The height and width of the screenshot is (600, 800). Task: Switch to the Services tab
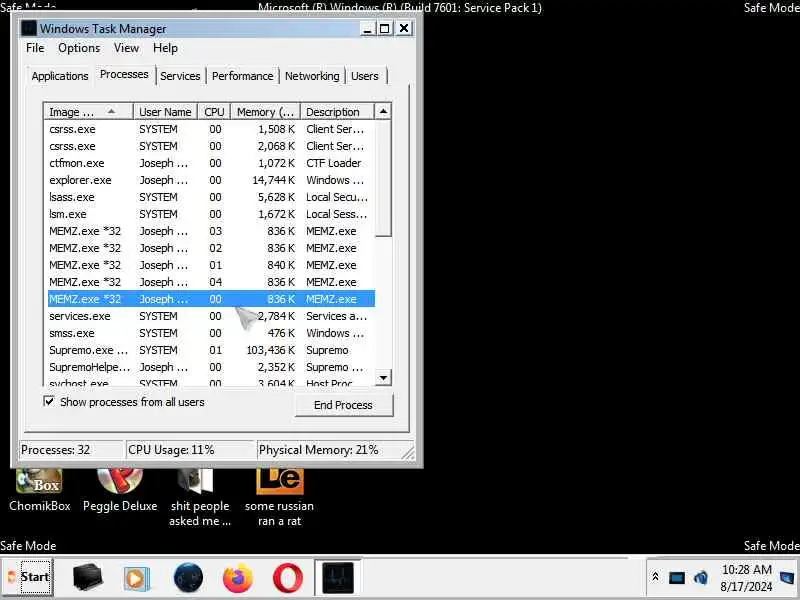coord(180,76)
